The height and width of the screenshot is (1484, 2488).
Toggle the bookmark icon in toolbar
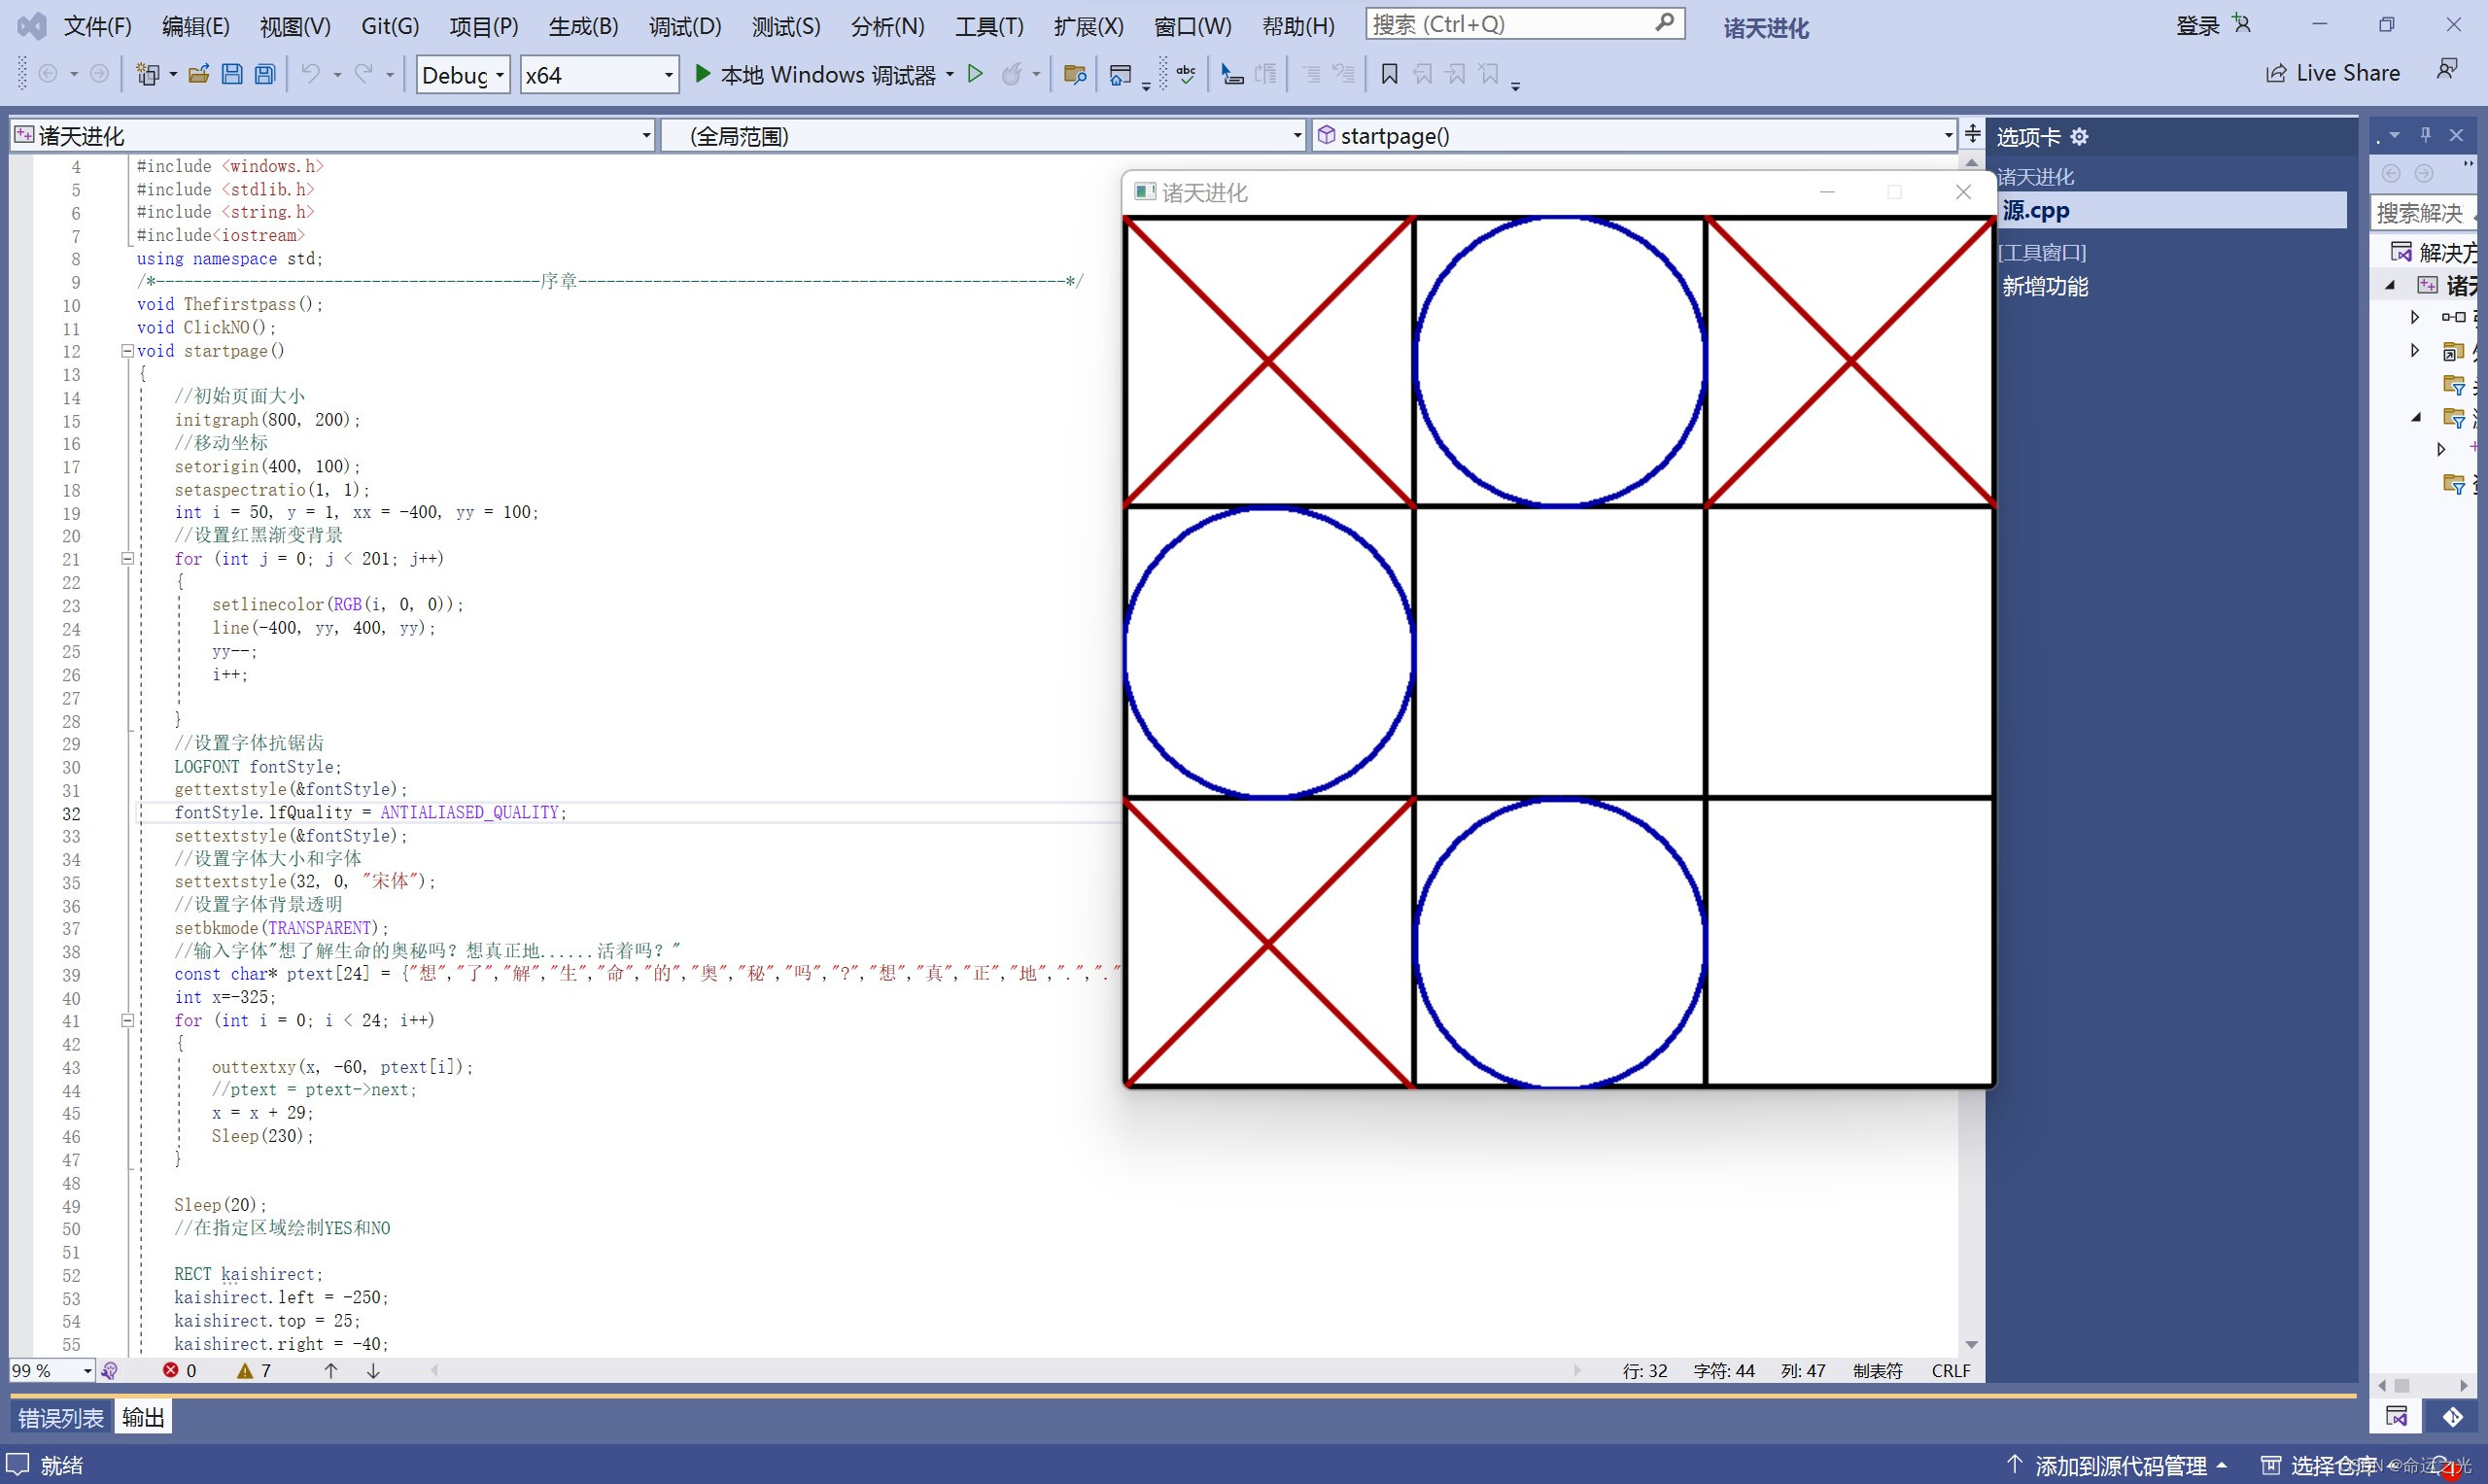click(x=1389, y=74)
